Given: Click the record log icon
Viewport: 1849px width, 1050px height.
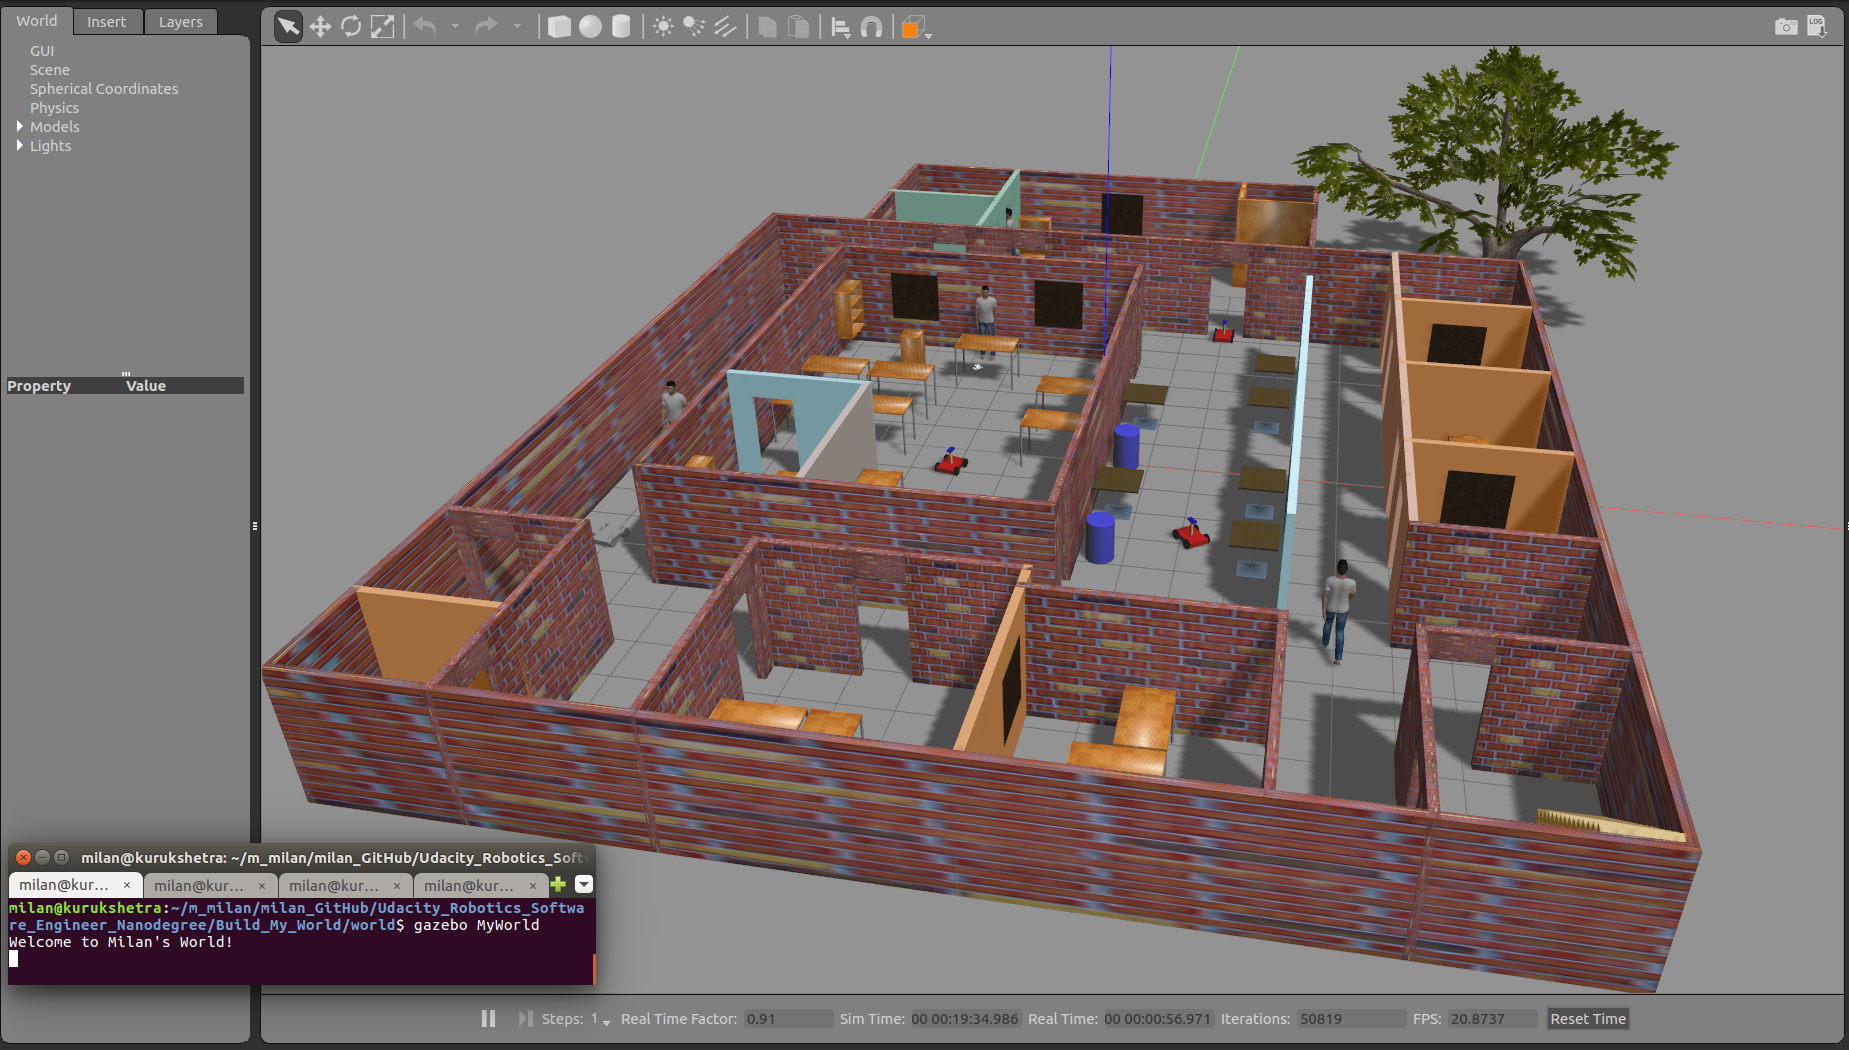Looking at the screenshot, I should click(1817, 27).
